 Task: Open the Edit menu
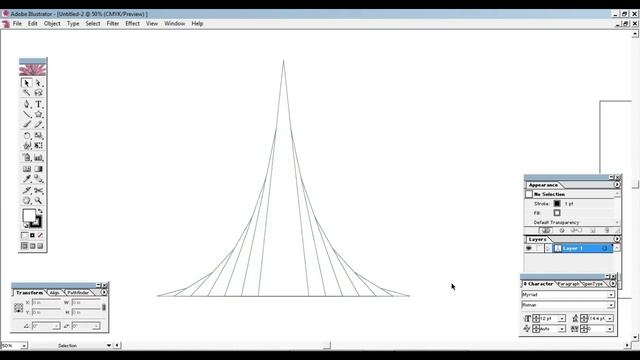coord(33,24)
